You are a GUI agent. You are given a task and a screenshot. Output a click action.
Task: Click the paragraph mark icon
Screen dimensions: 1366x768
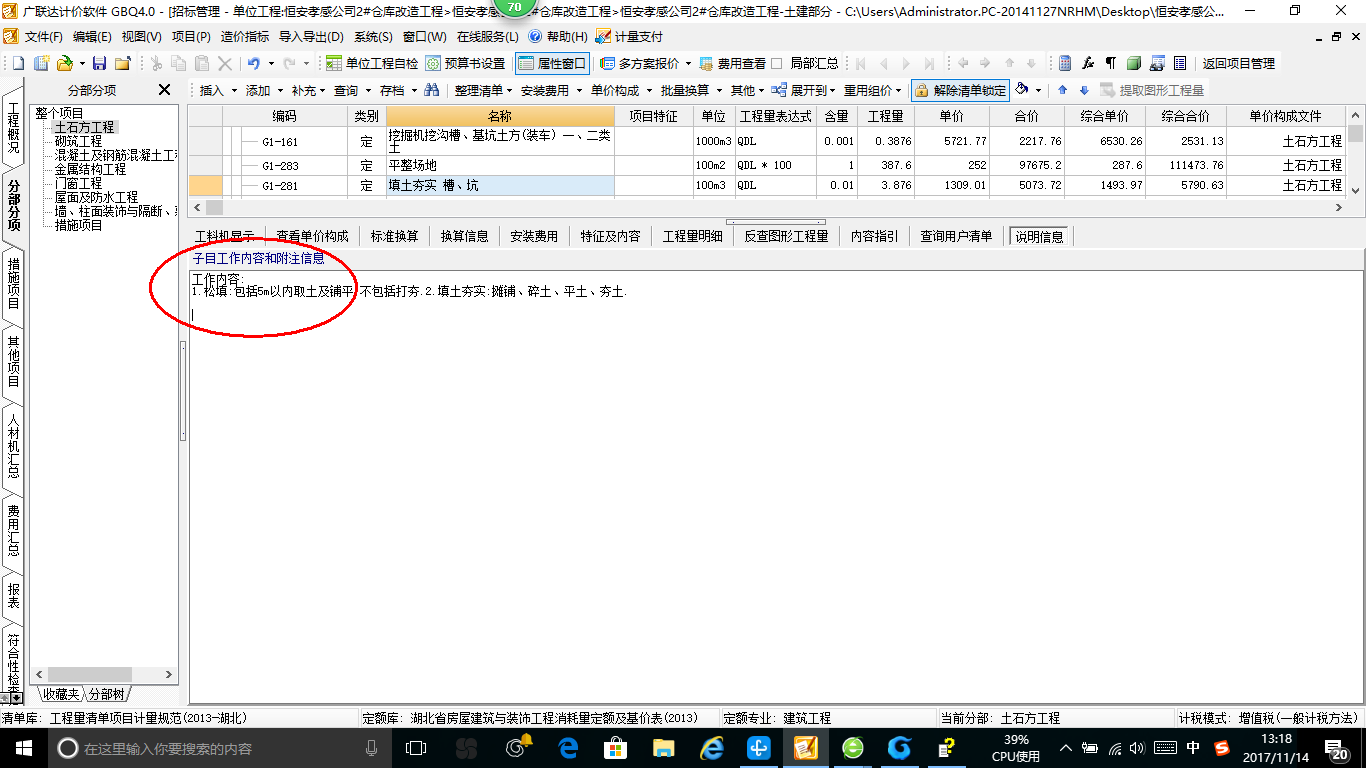click(1110, 63)
